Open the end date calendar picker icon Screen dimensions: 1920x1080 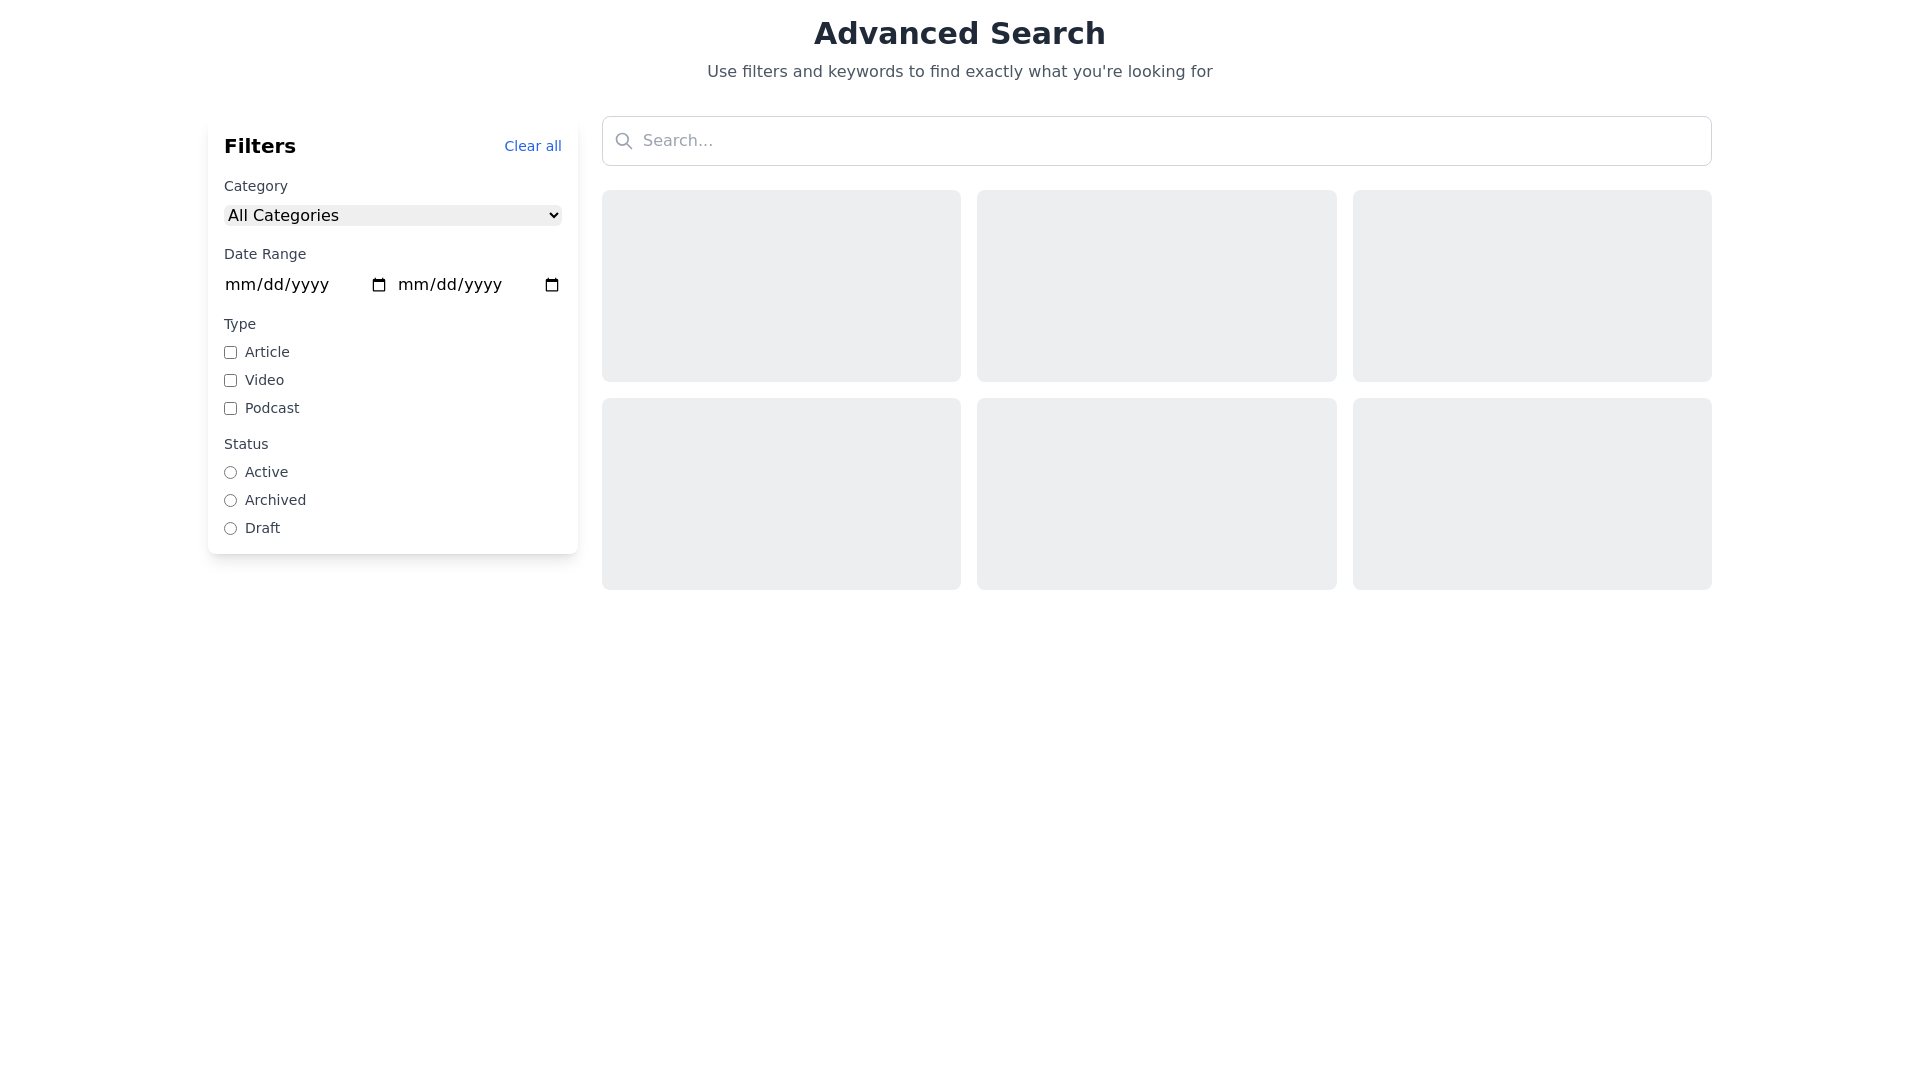552,285
